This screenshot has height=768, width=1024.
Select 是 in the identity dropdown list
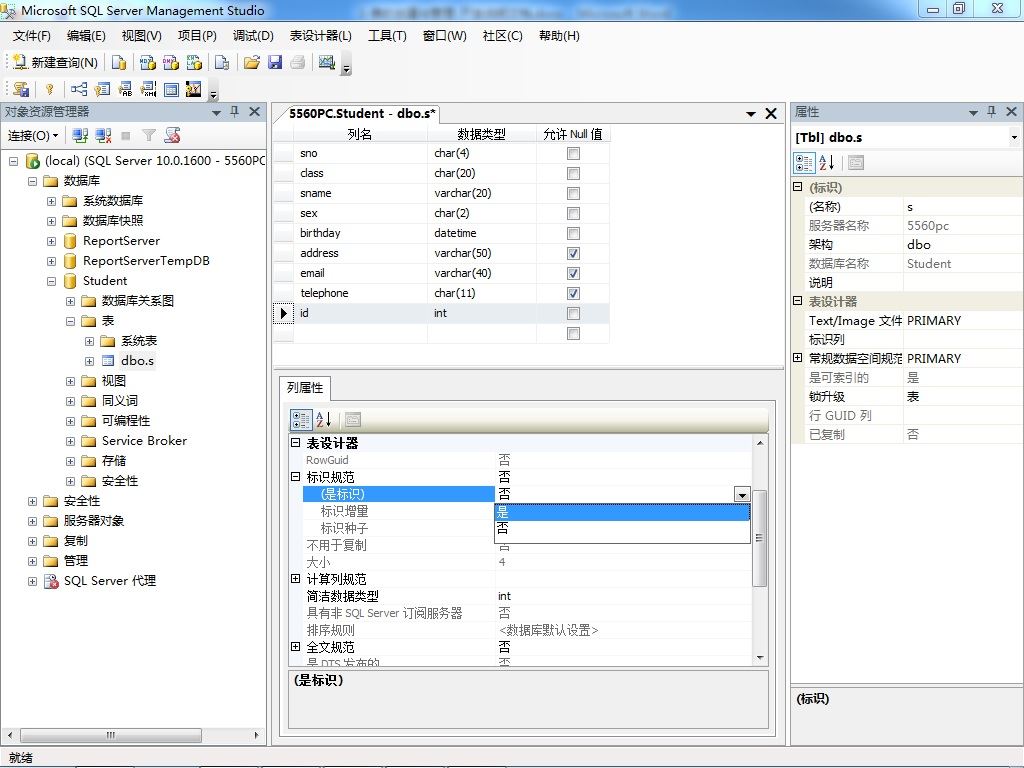tap(622, 513)
